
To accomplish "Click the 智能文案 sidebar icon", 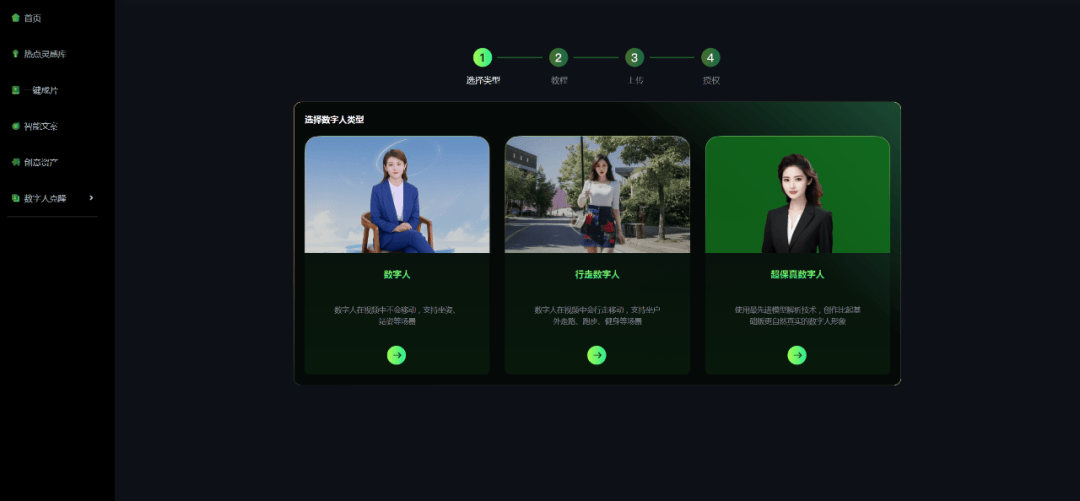I will (x=15, y=126).
